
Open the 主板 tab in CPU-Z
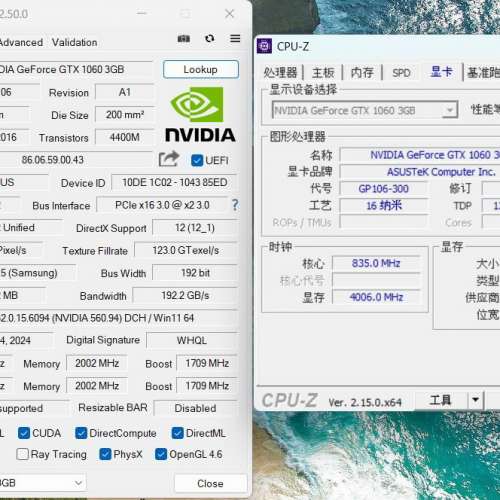click(x=323, y=72)
